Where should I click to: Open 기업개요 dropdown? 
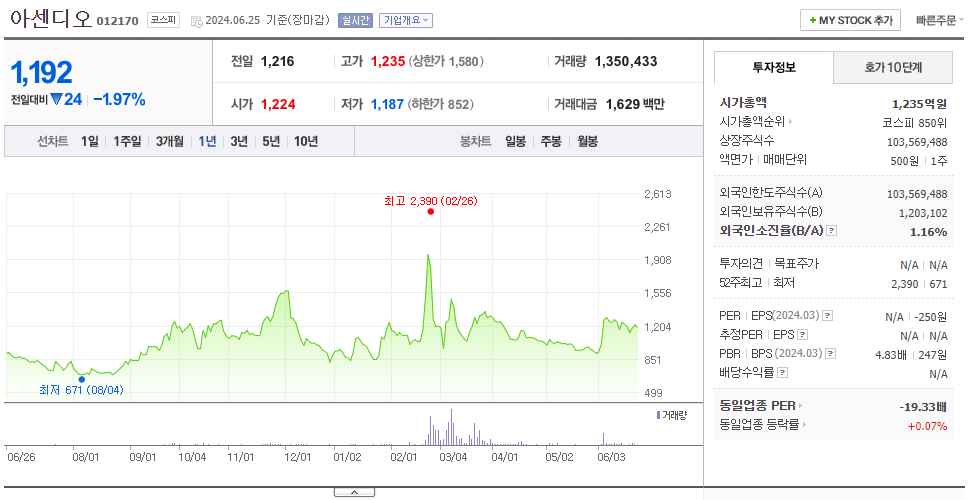click(x=406, y=20)
